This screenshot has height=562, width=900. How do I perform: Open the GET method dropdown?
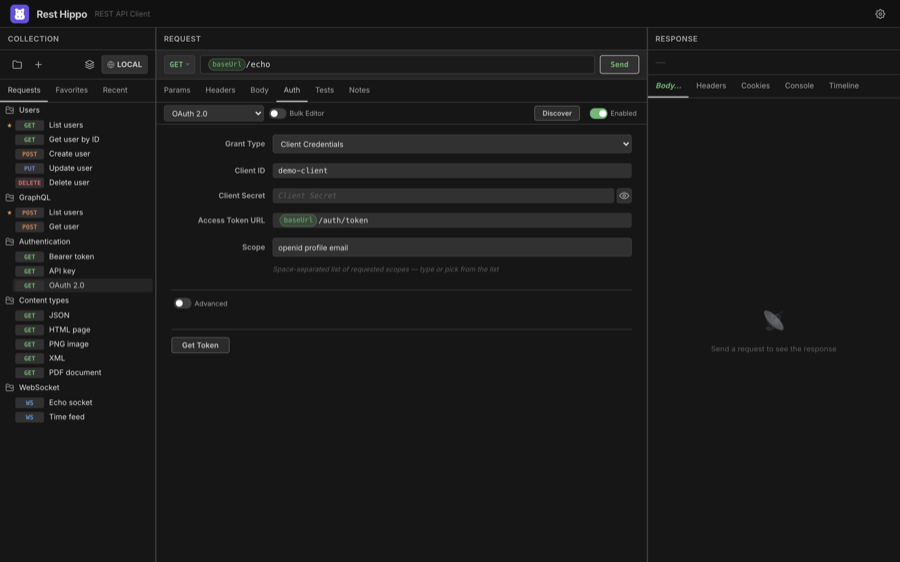pos(179,64)
